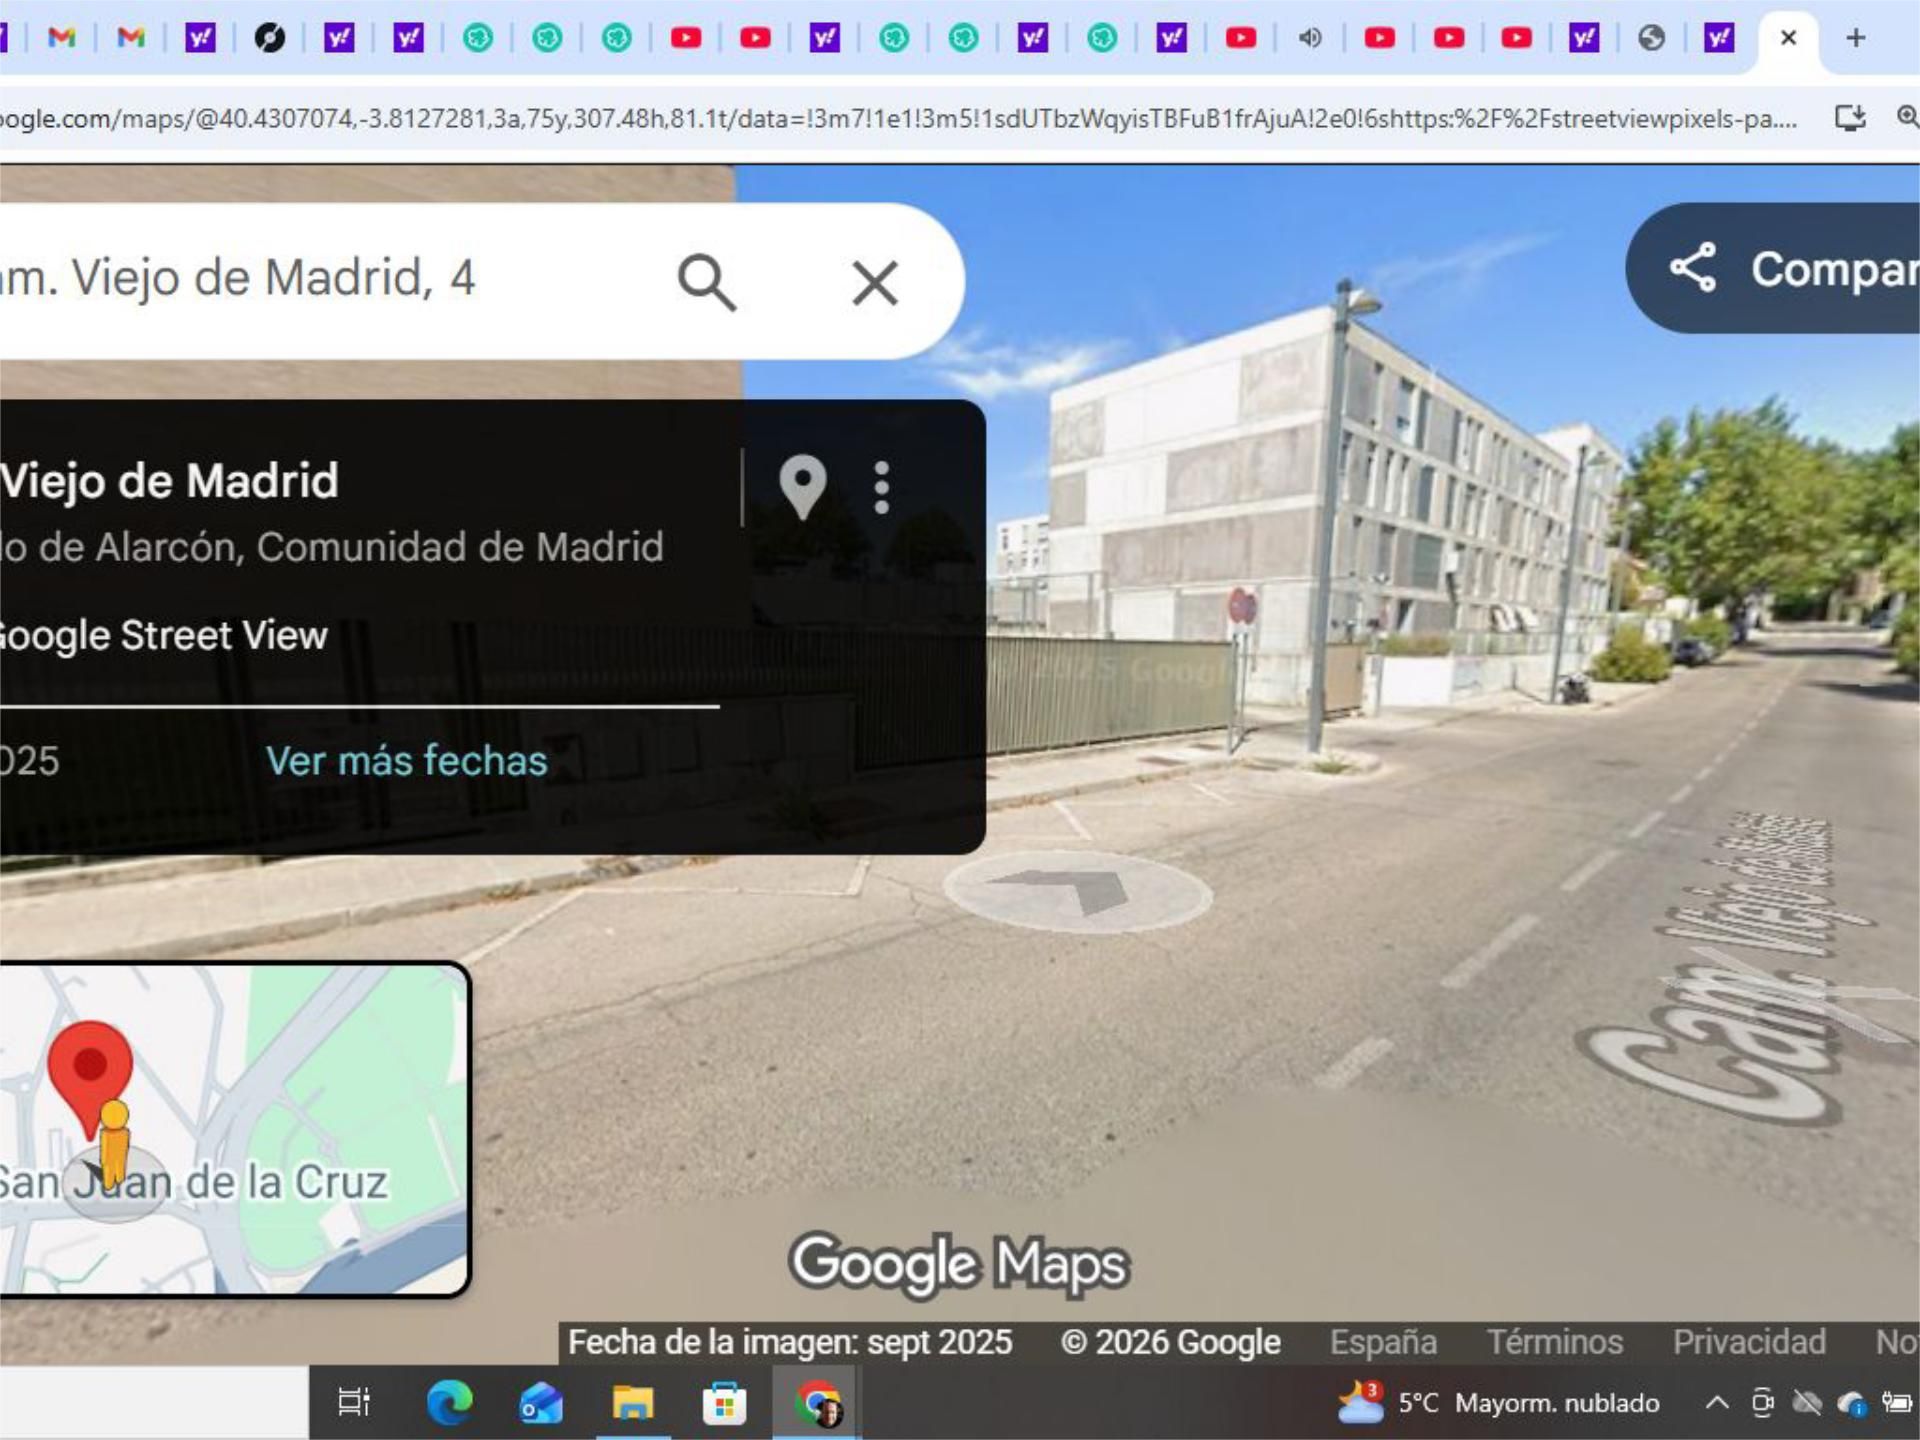Open File Explorer from the taskbar
Viewport: 1920px width, 1440px height.
pyautogui.click(x=632, y=1403)
